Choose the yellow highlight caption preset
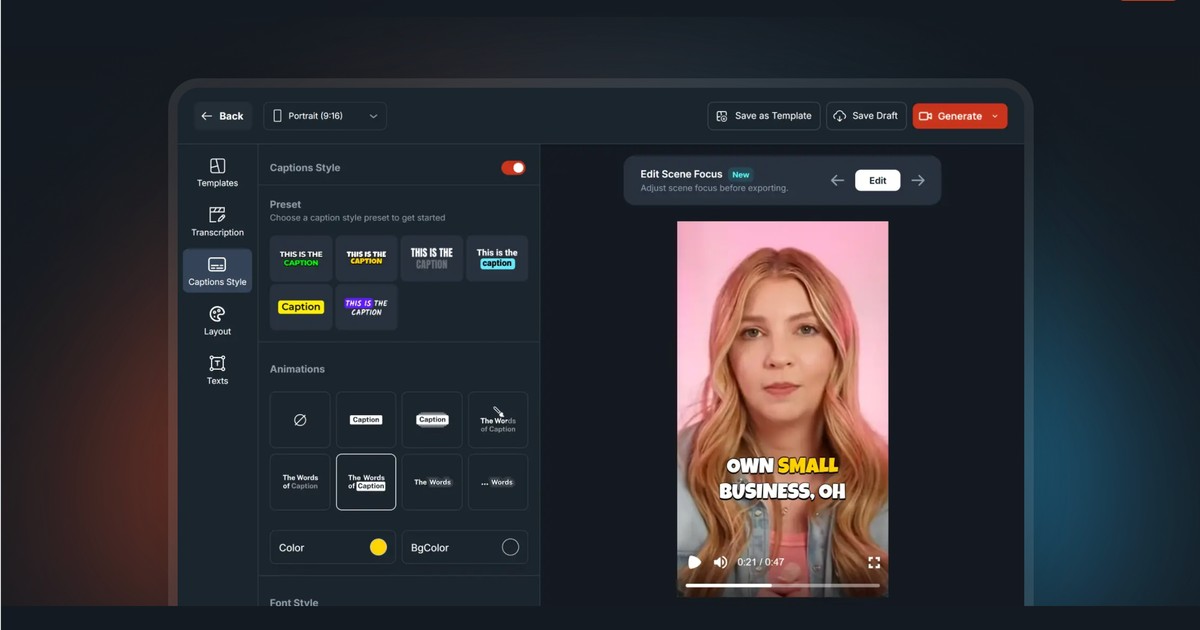1200x630 pixels. [x=366, y=258]
